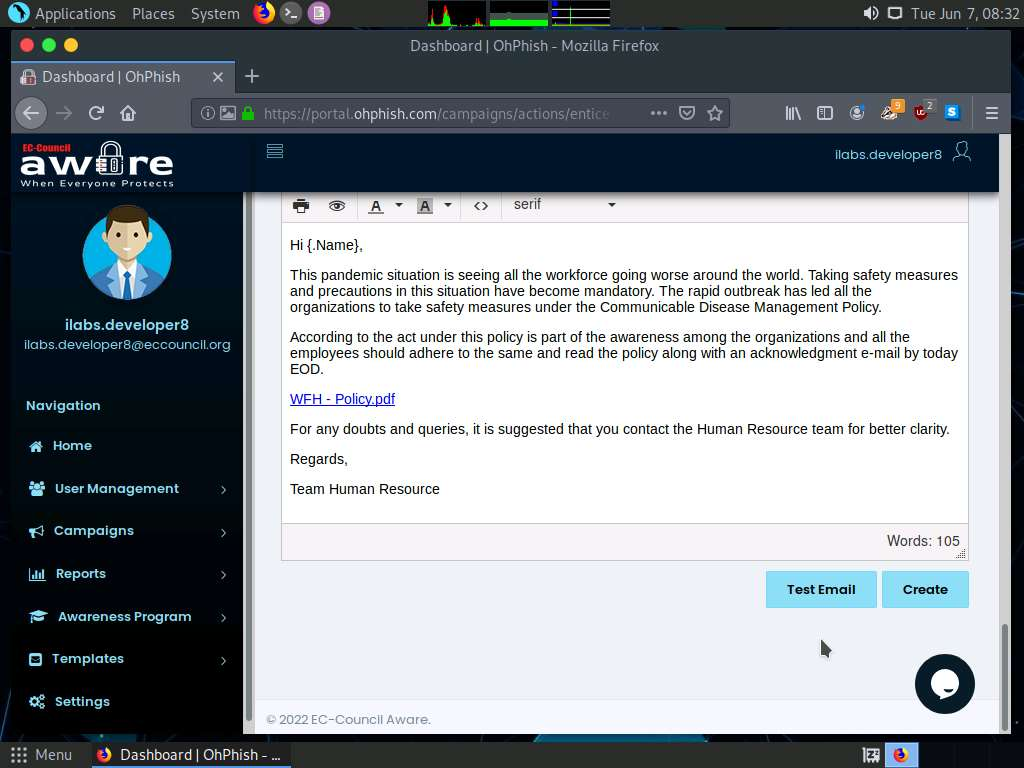Click the ilabs.developer8 username in the header
This screenshot has height=768, width=1024.
(888, 155)
